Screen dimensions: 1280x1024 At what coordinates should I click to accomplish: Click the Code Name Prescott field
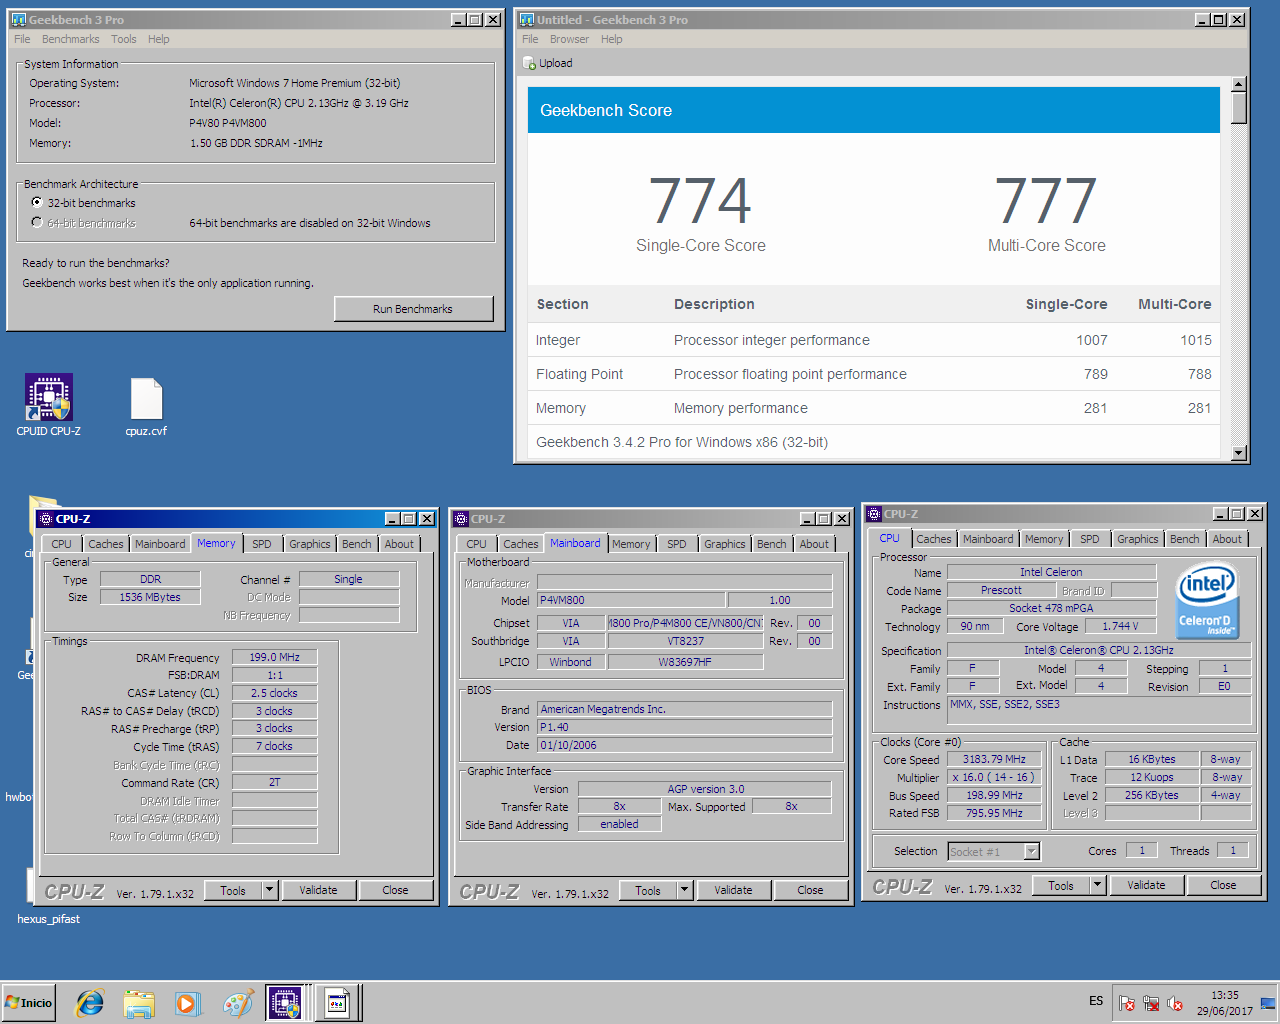(1001, 590)
